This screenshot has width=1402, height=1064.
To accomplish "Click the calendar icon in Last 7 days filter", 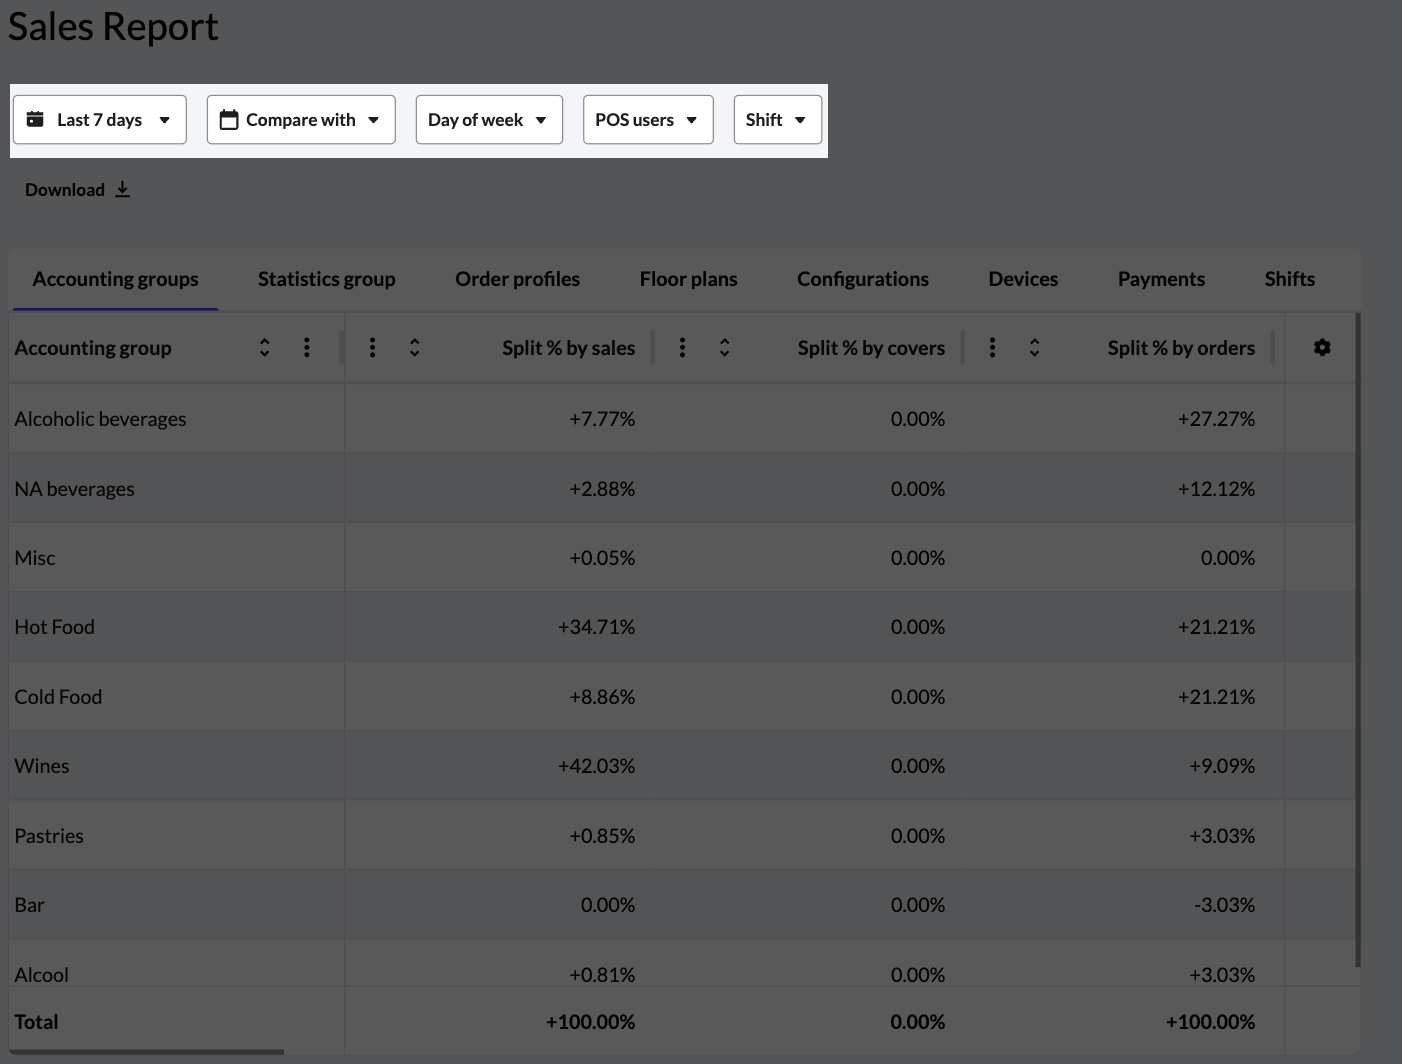I will tap(36, 119).
